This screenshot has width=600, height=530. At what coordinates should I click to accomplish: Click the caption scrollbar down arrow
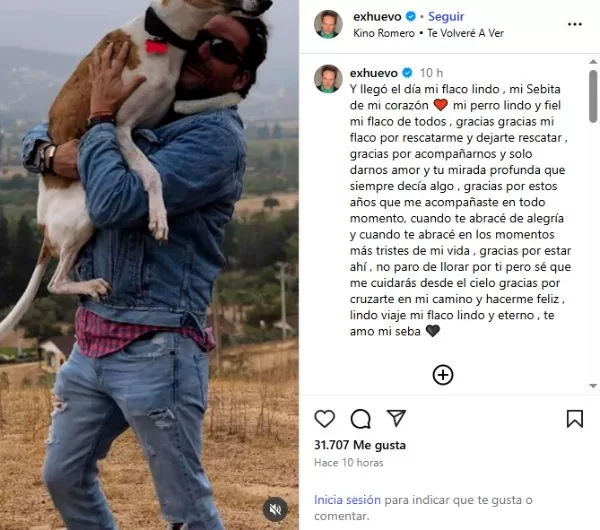(x=593, y=386)
